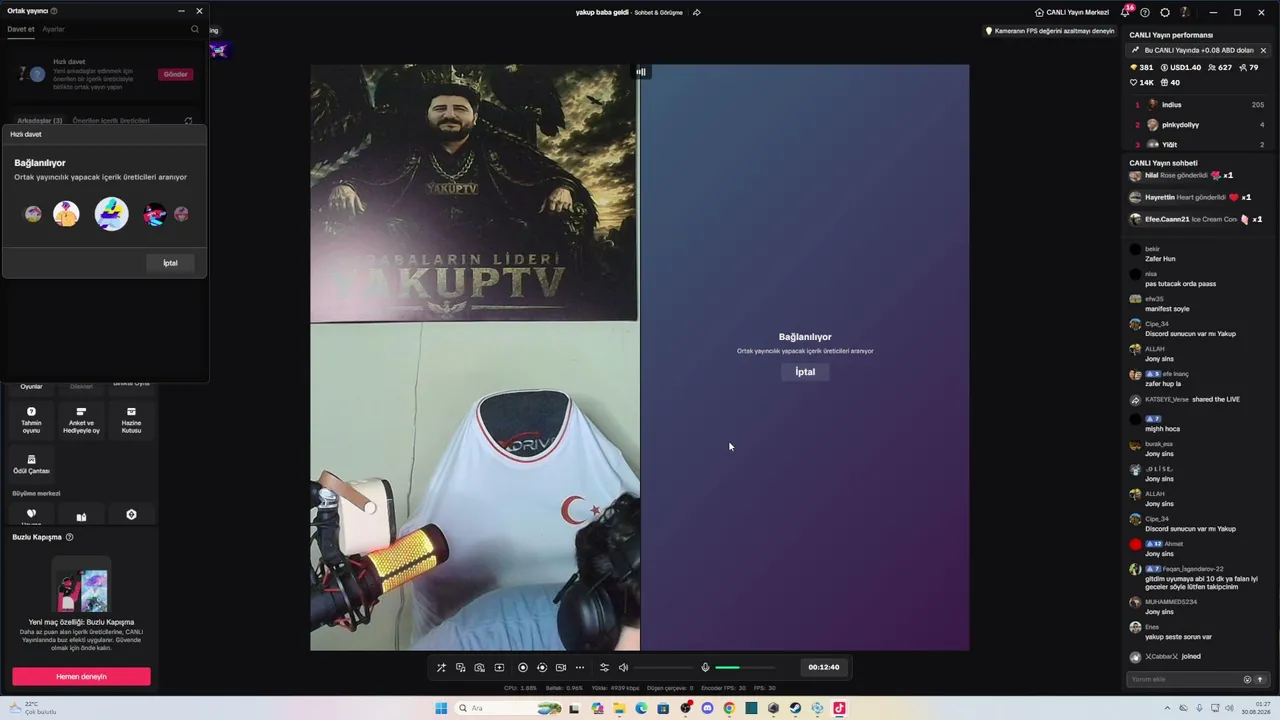
Task: Open the 627 viewers count stat
Action: pyautogui.click(x=1220, y=68)
